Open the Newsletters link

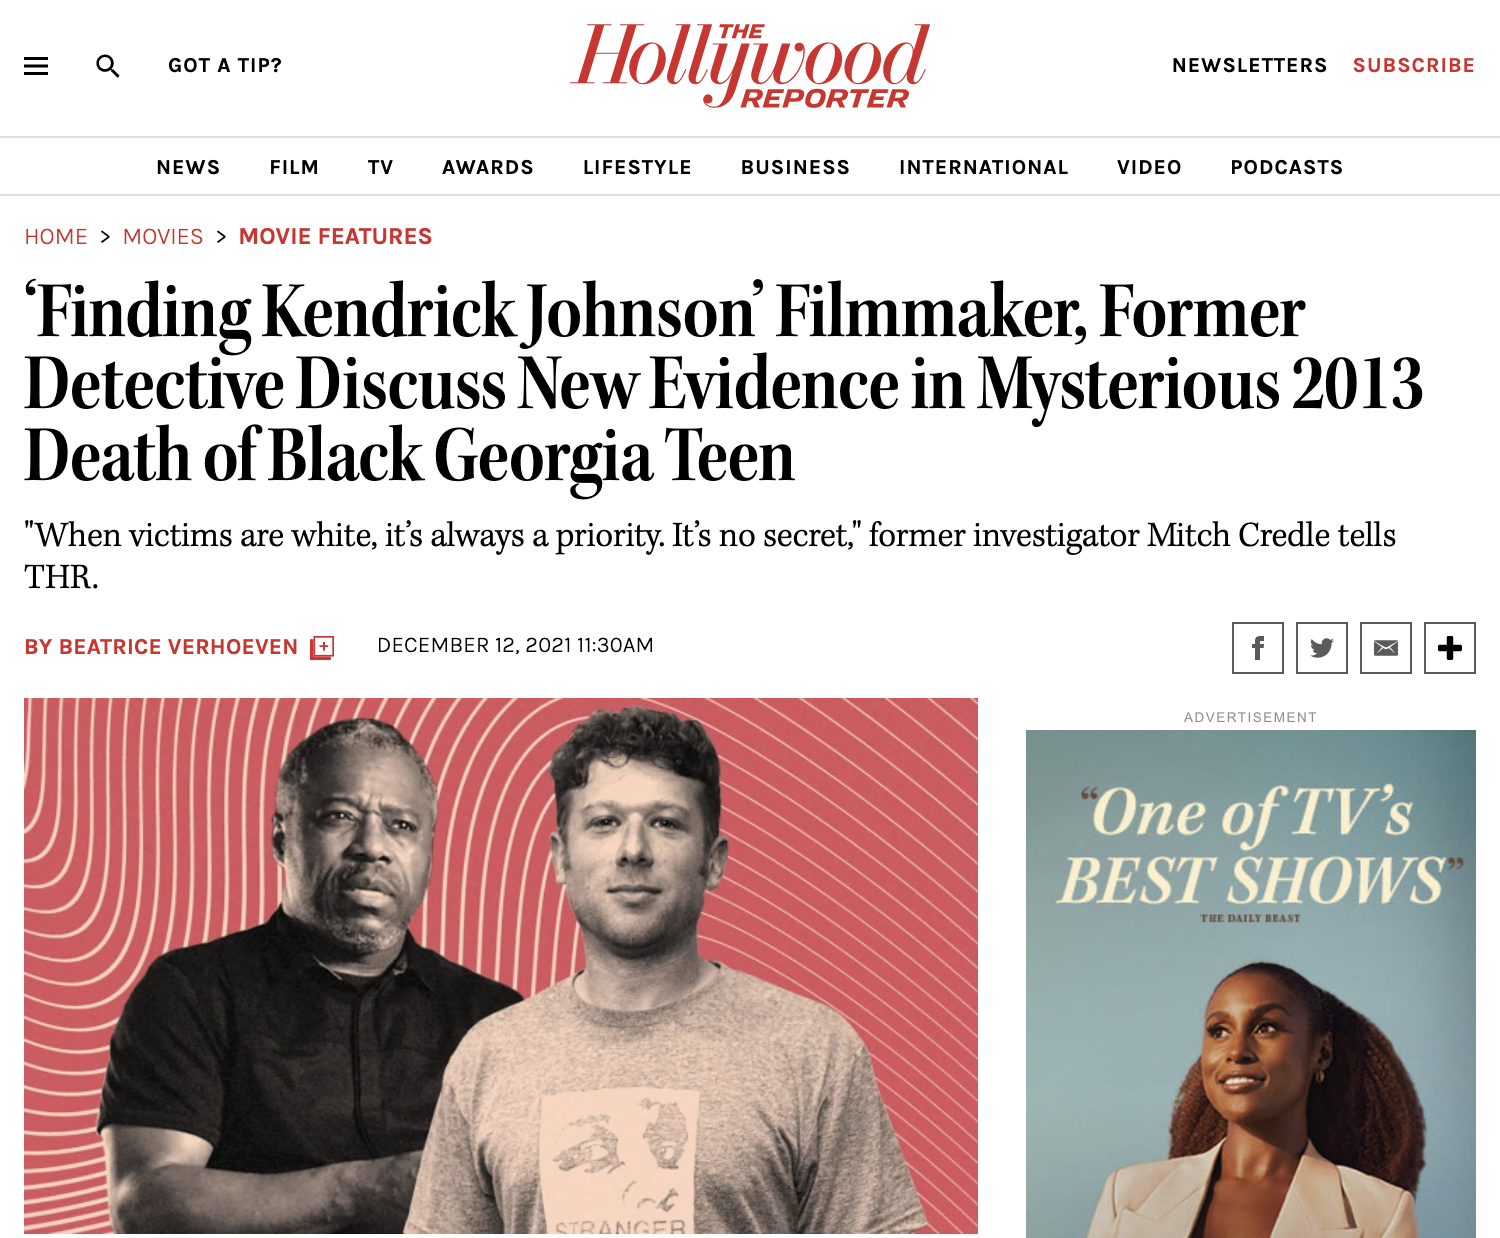1250,65
